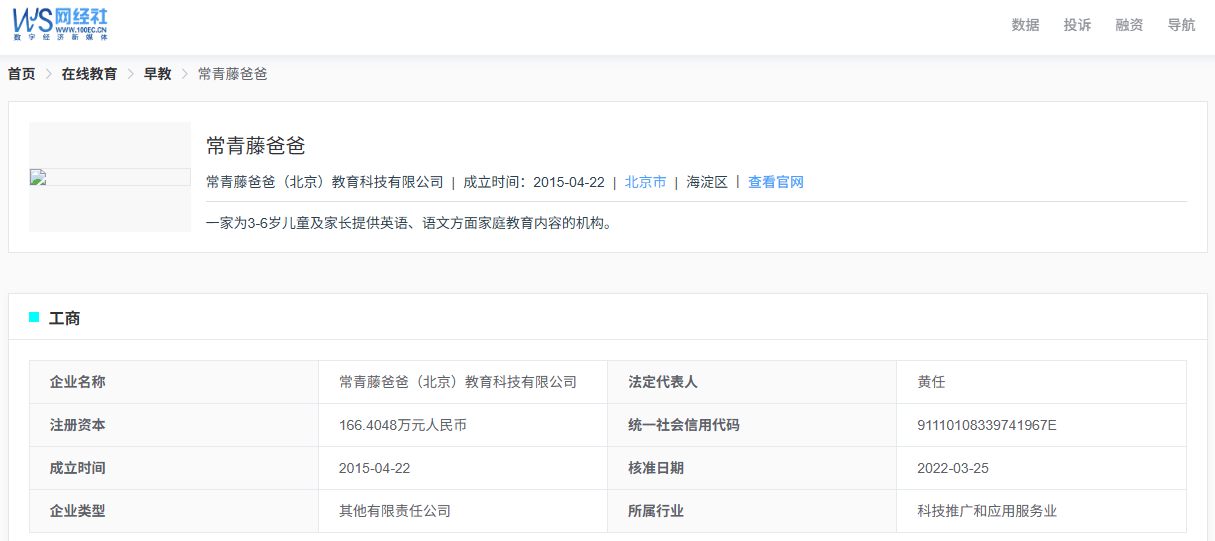Click the 海淀区 district text
Screen dimensions: 1215x541
click(707, 182)
